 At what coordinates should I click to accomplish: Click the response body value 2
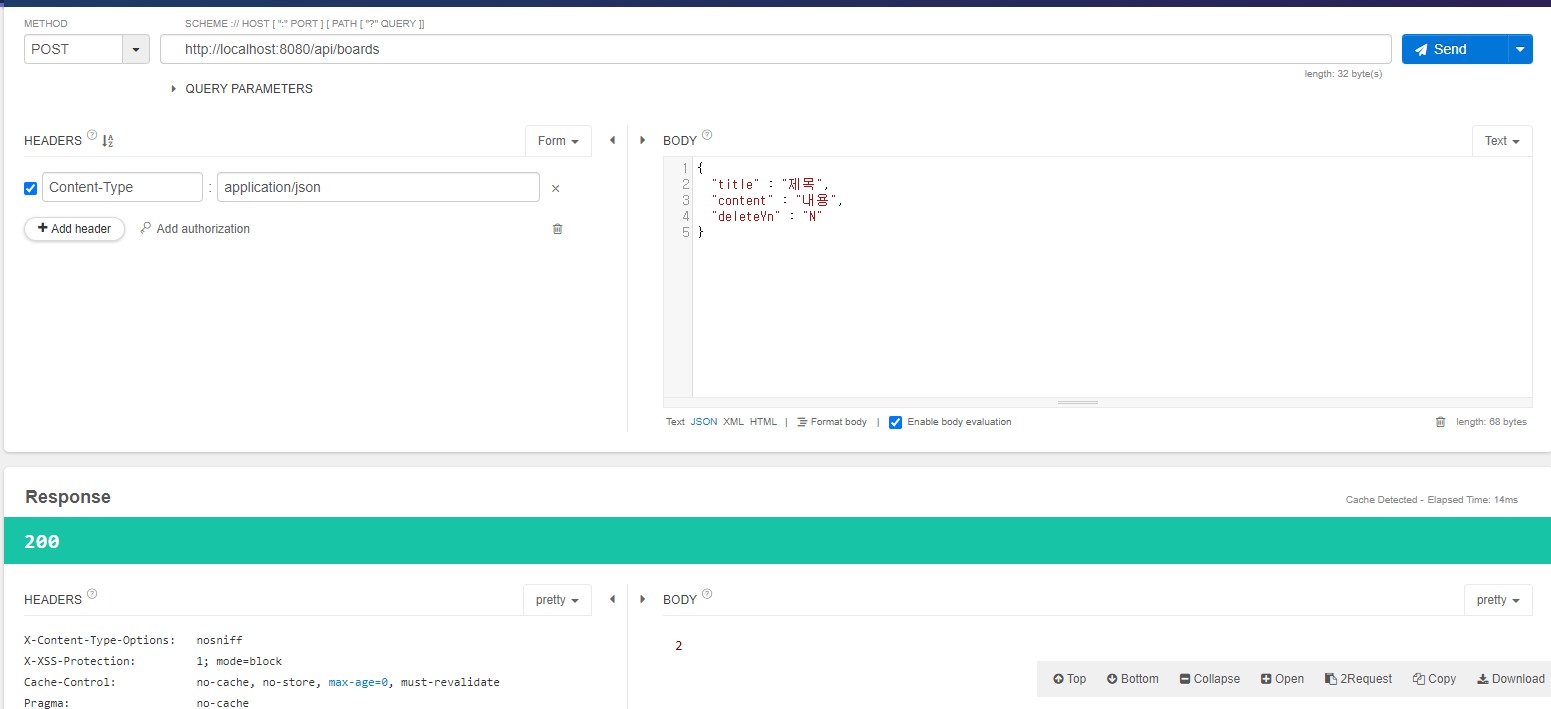point(679,646)
